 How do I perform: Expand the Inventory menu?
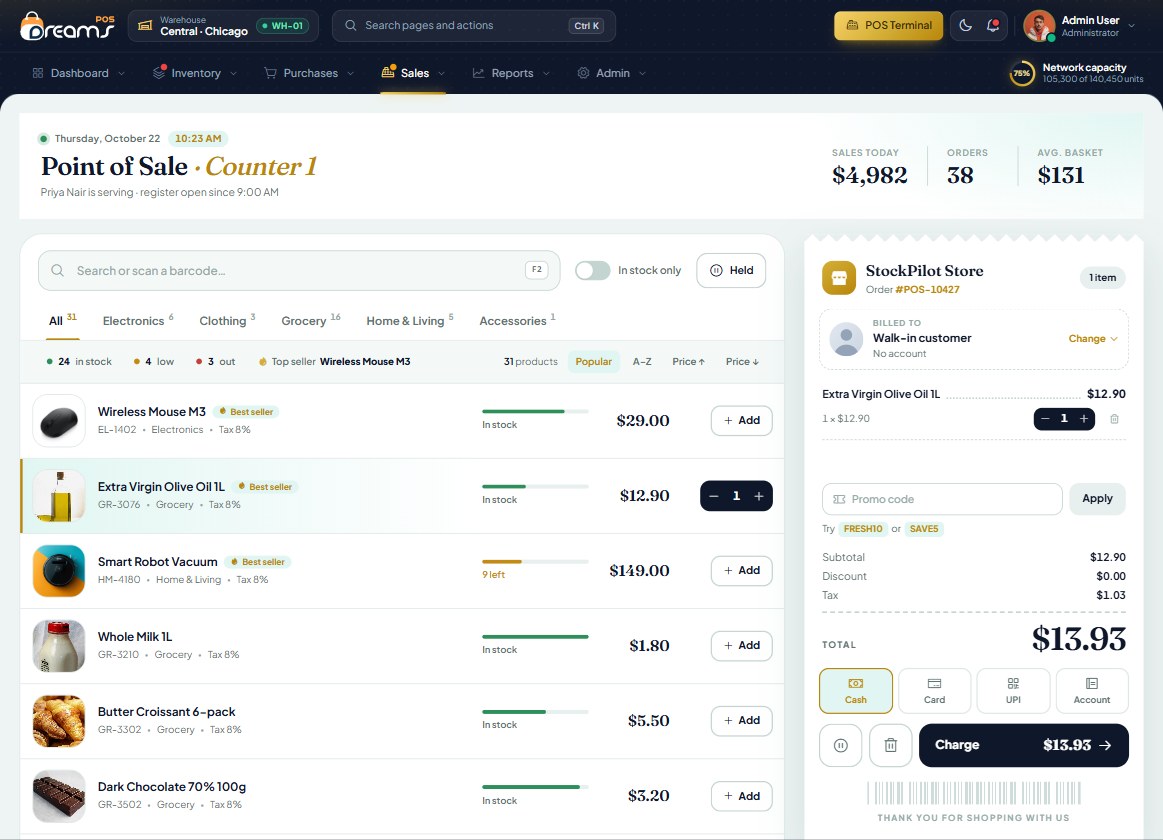coord(195,73)
